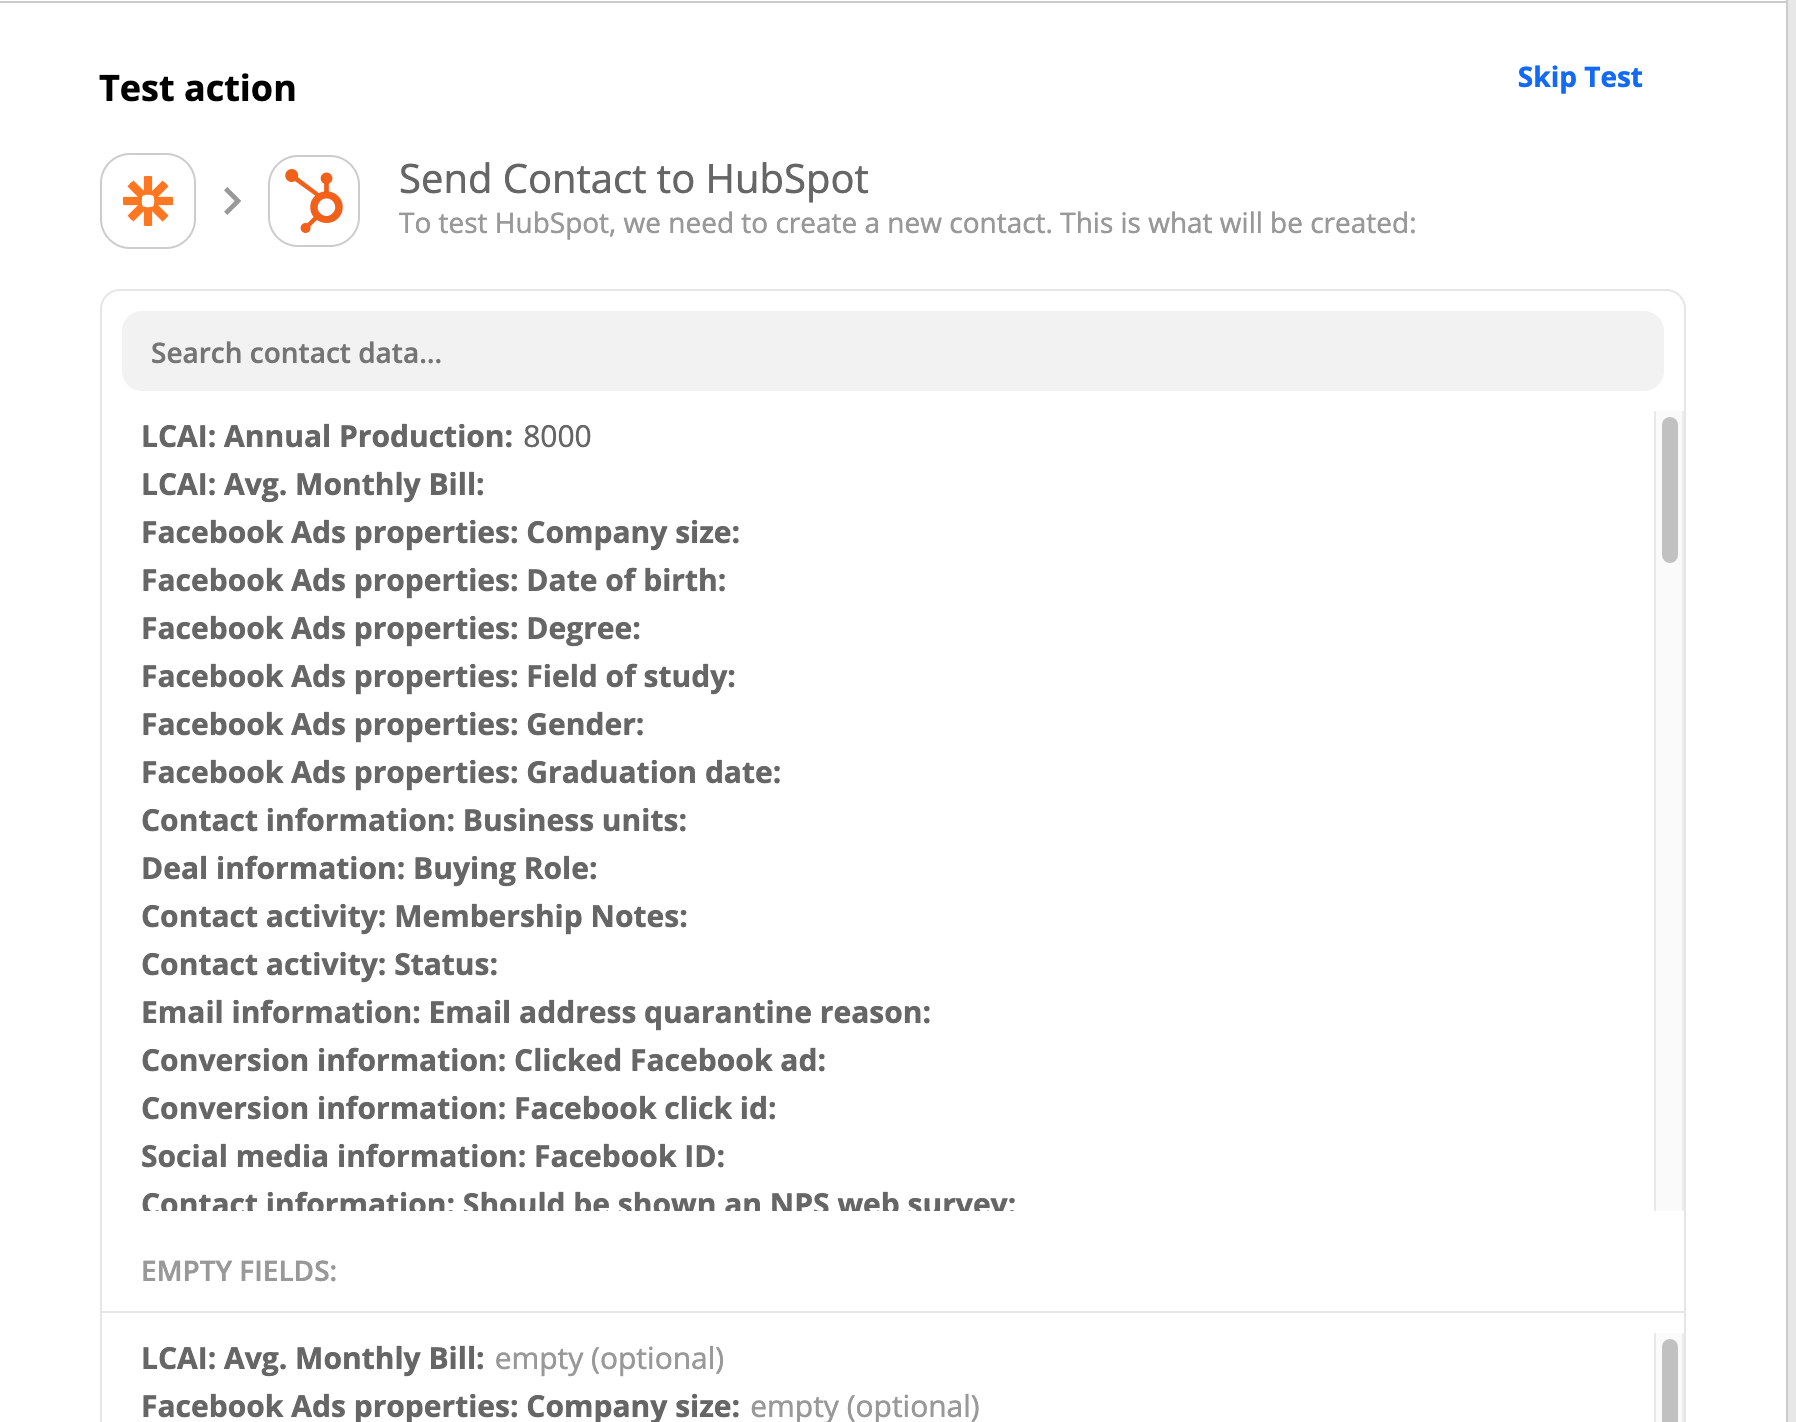
Task: Click Social media information: Facebook ID row
Action: point(433,1156)
